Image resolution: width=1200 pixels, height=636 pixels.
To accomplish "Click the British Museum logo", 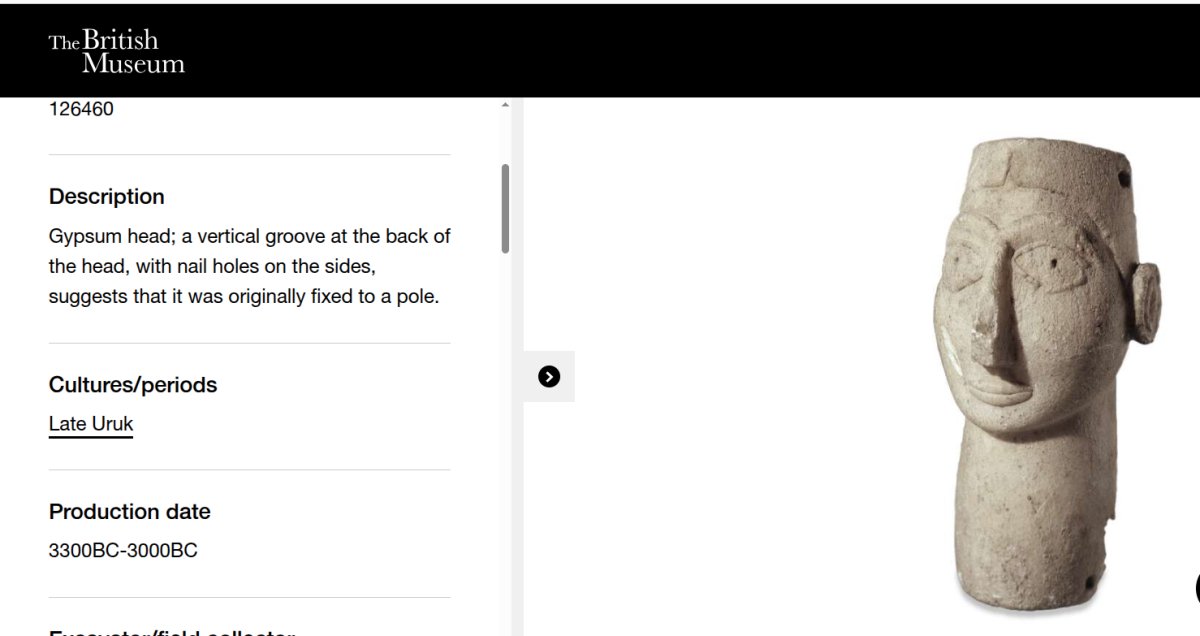I will [x=117, y=52].
